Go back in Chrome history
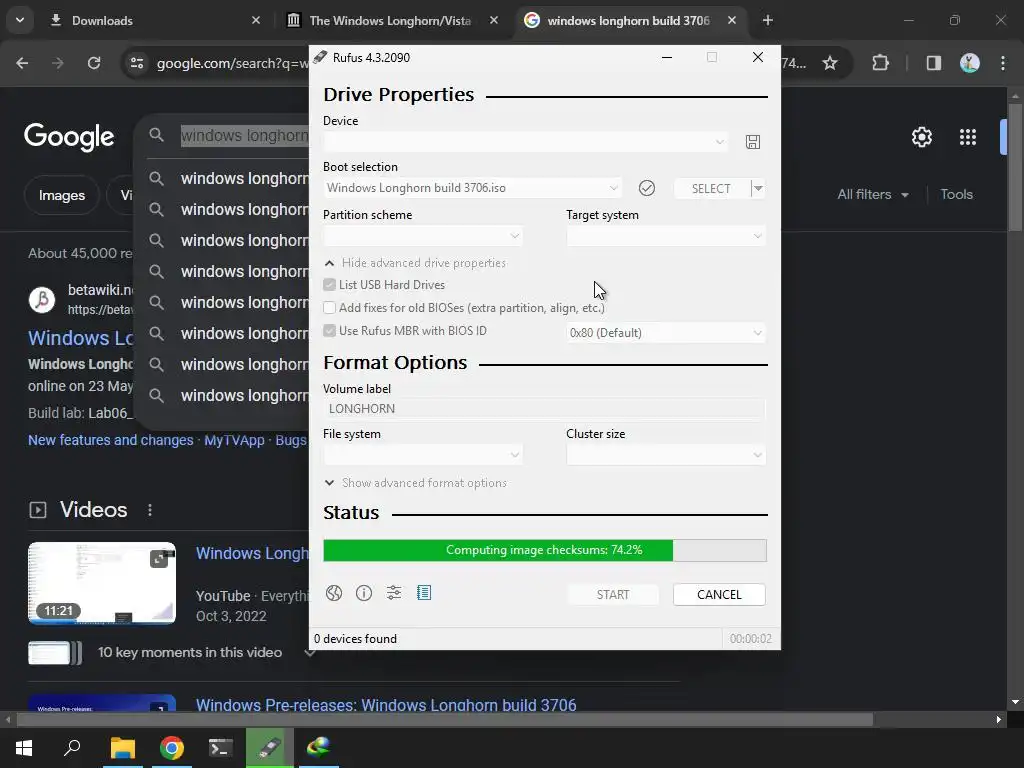This screenshot has height=768, width=1024. pyautogui.click(x=22, y=63)
